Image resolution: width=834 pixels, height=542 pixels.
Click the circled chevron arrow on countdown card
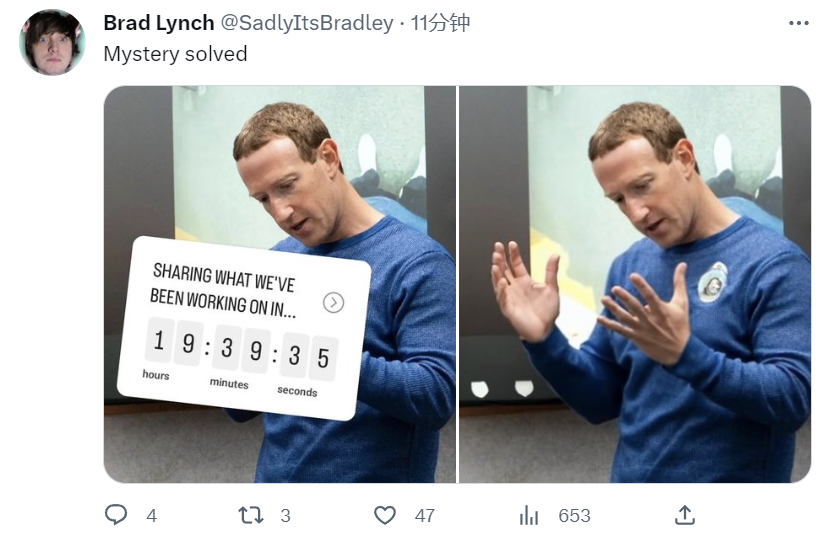coord(334,302)
